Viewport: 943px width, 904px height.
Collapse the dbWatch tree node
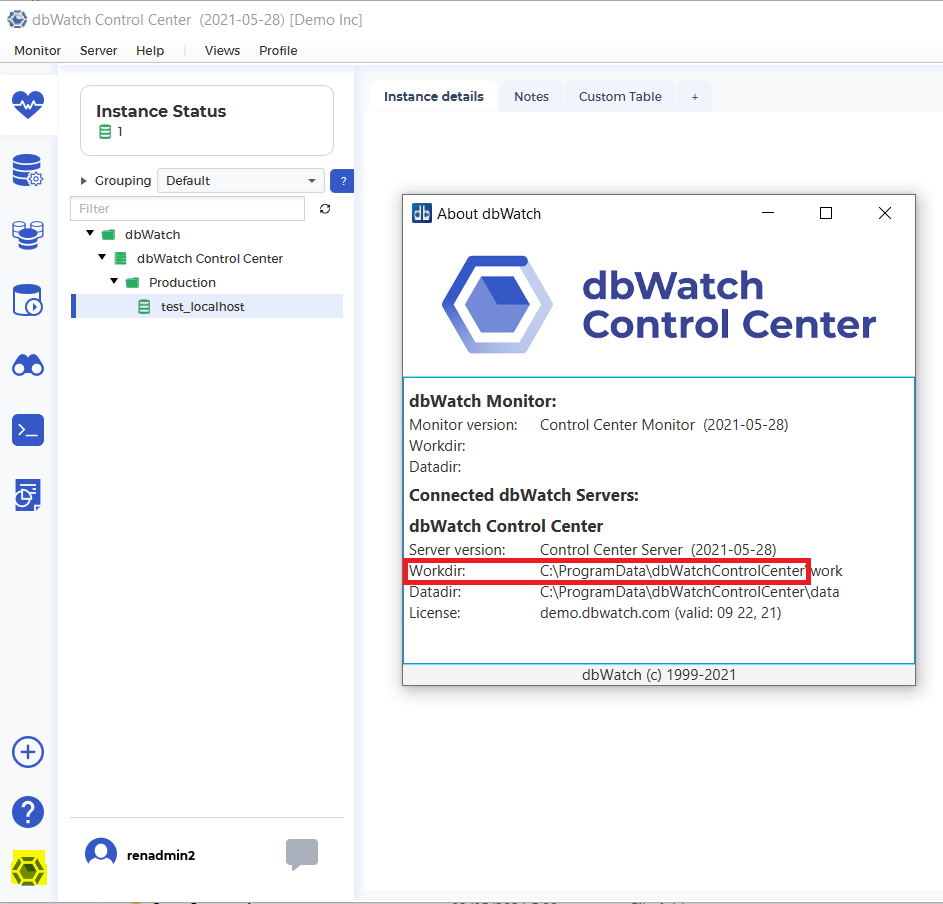point(90,233)
